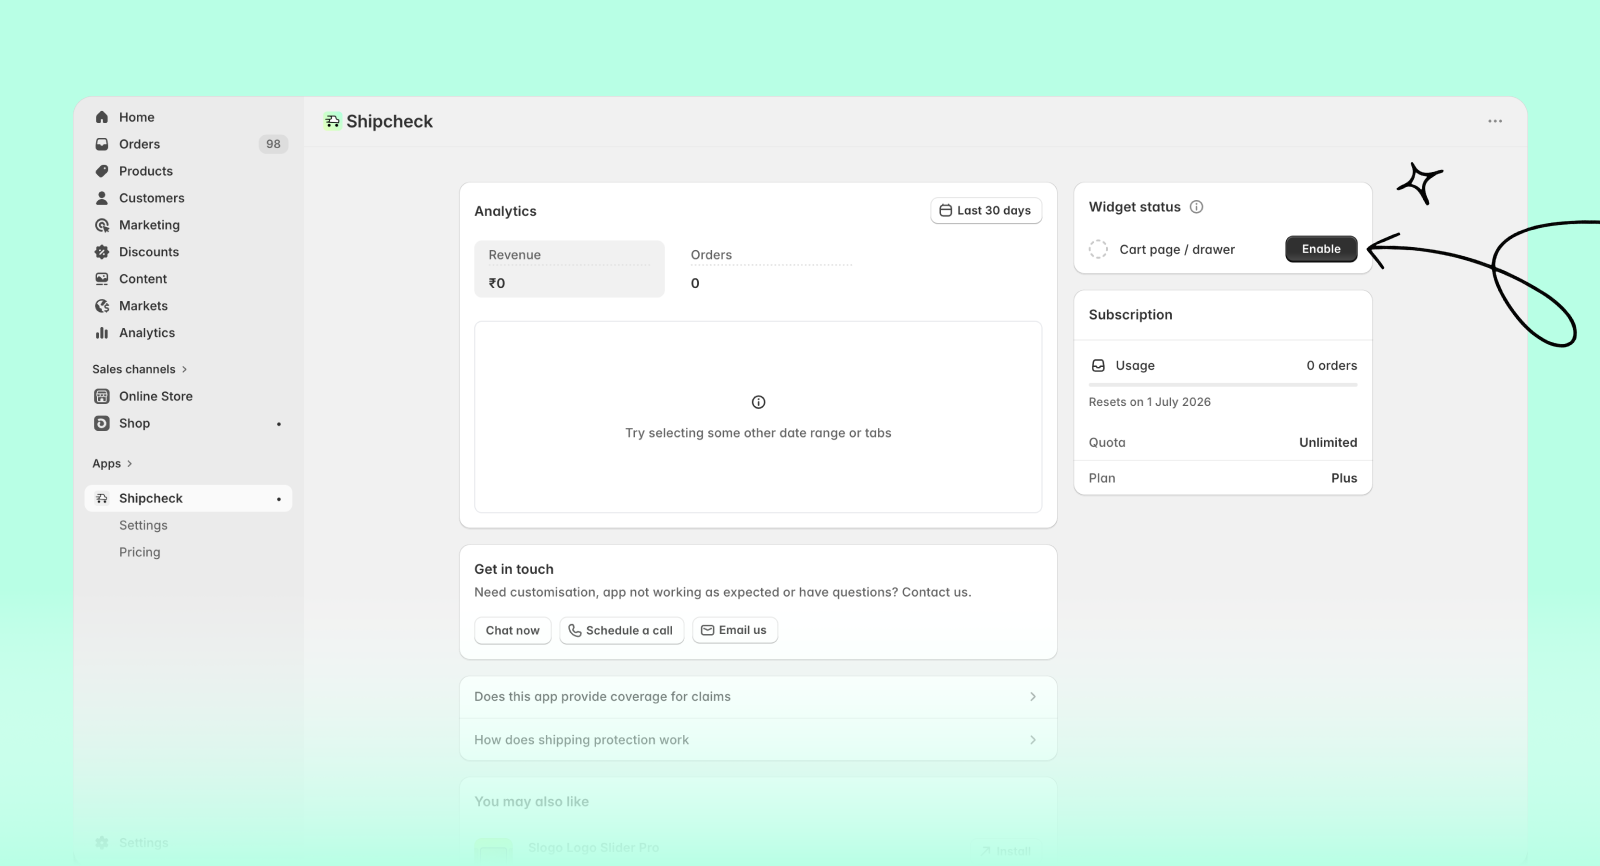This screenshot has width=1600, height=866.
Task: Click the 'Plus' plan value
Action: (1344, 478)
